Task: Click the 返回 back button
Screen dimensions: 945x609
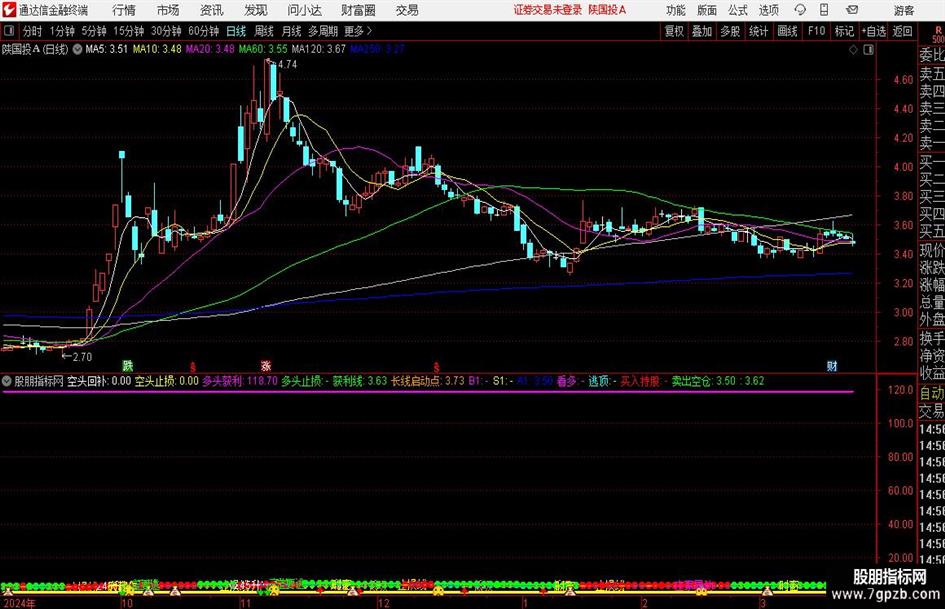Action: coord(902,31)
